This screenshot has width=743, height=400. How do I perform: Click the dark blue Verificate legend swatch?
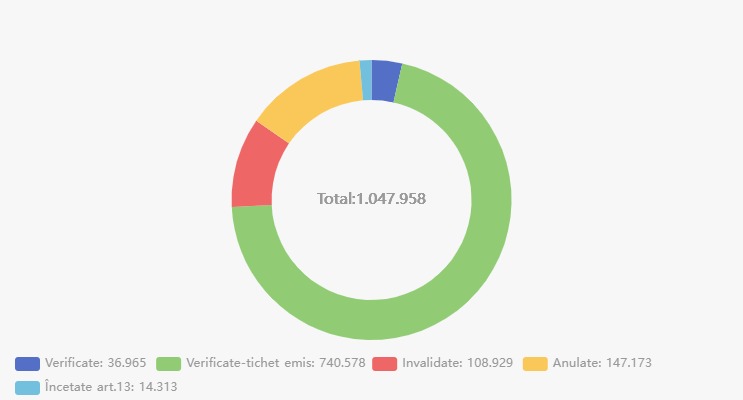point(27,364)
